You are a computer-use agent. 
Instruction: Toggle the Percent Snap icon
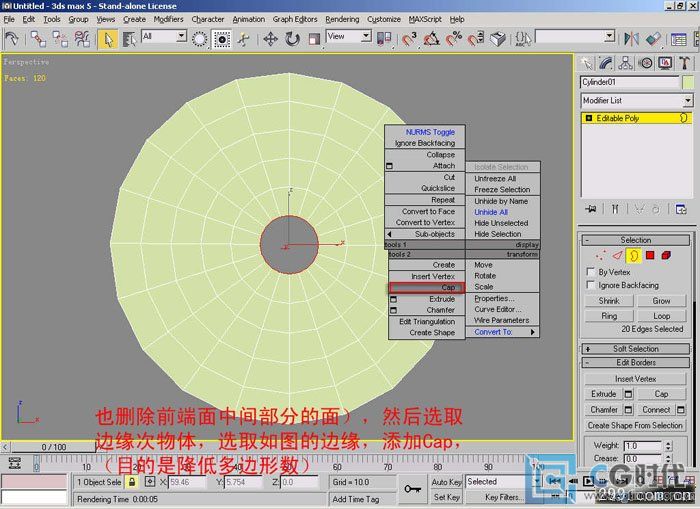[x=454, y=39]
